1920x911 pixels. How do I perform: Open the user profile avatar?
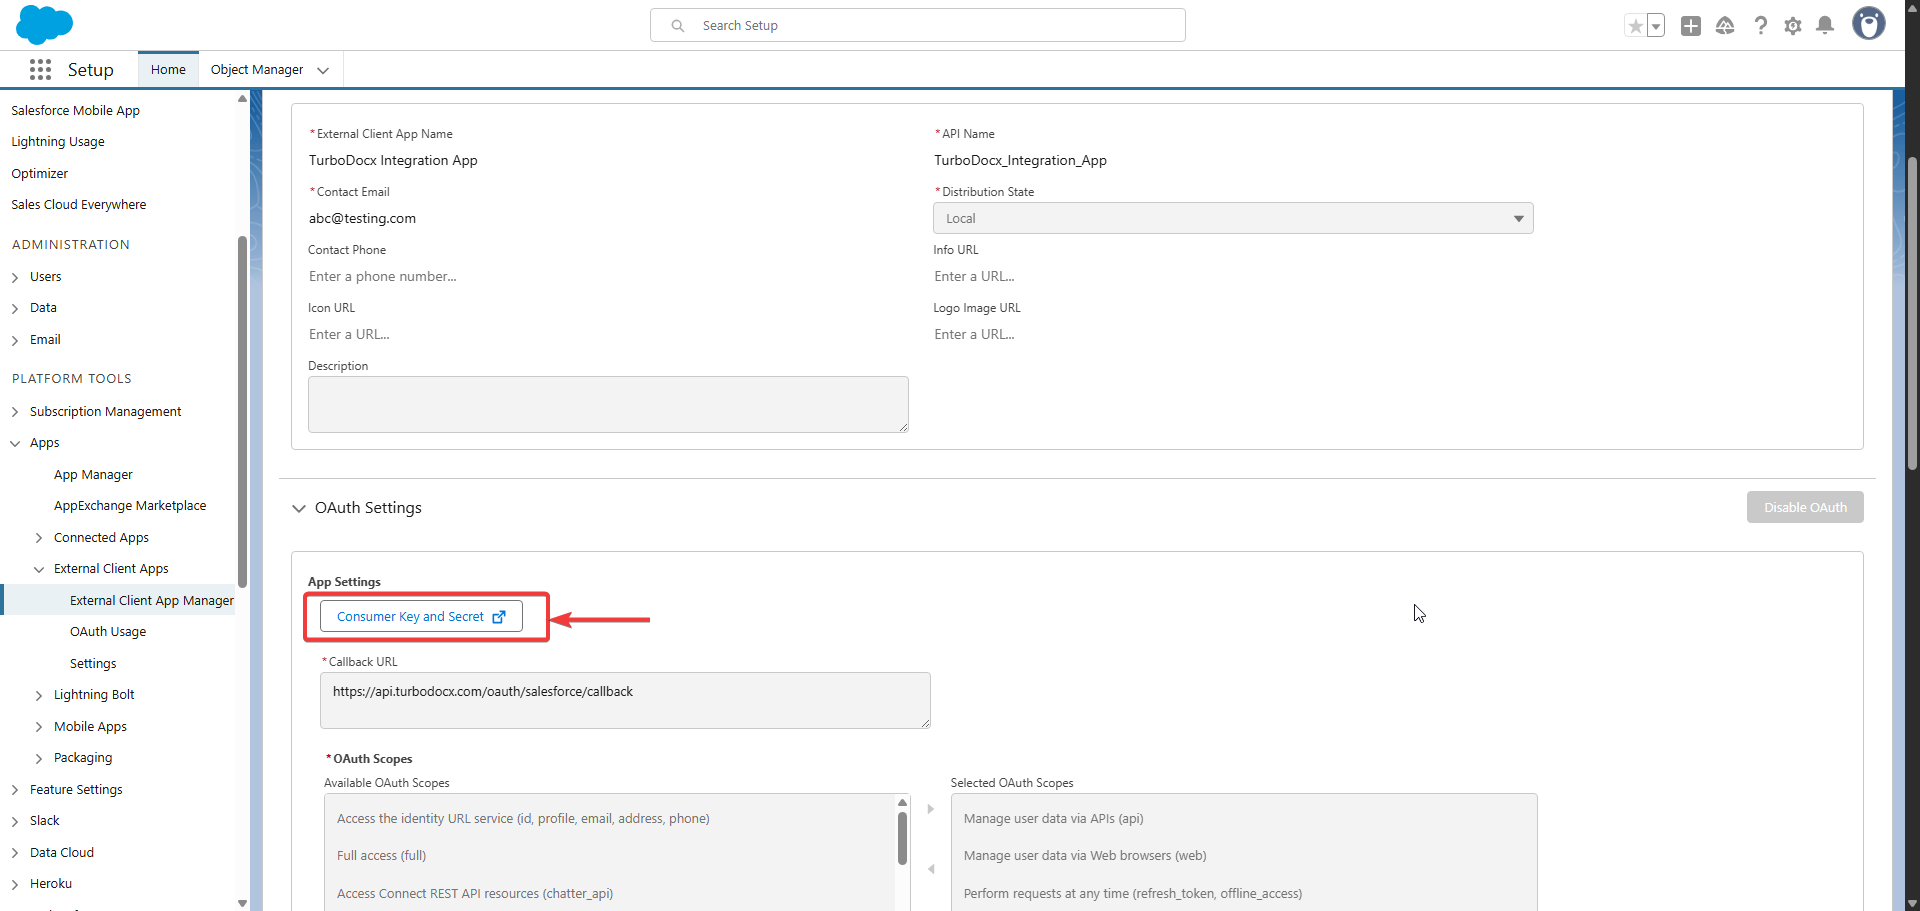(x=1868, y=23)
